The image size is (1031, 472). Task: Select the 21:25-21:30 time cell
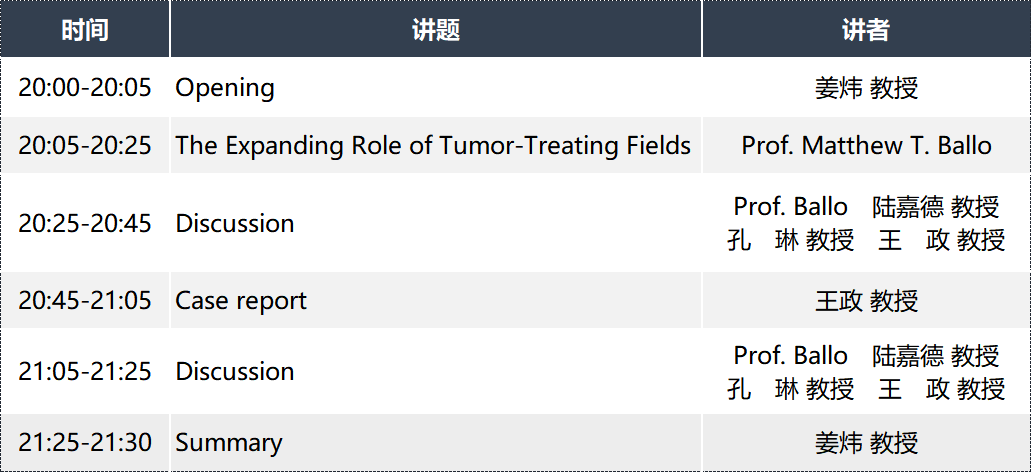click(85, 442)
